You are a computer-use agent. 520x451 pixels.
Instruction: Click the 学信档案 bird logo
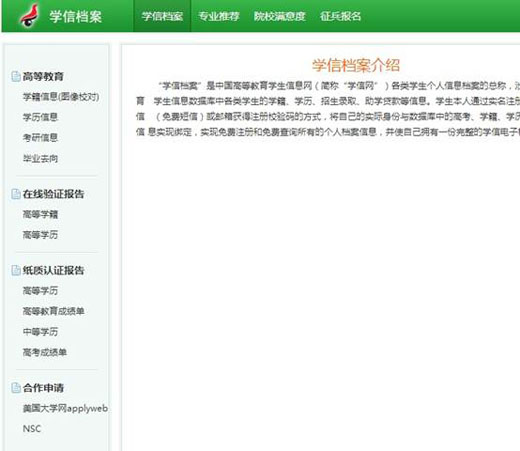click(29, 16)
